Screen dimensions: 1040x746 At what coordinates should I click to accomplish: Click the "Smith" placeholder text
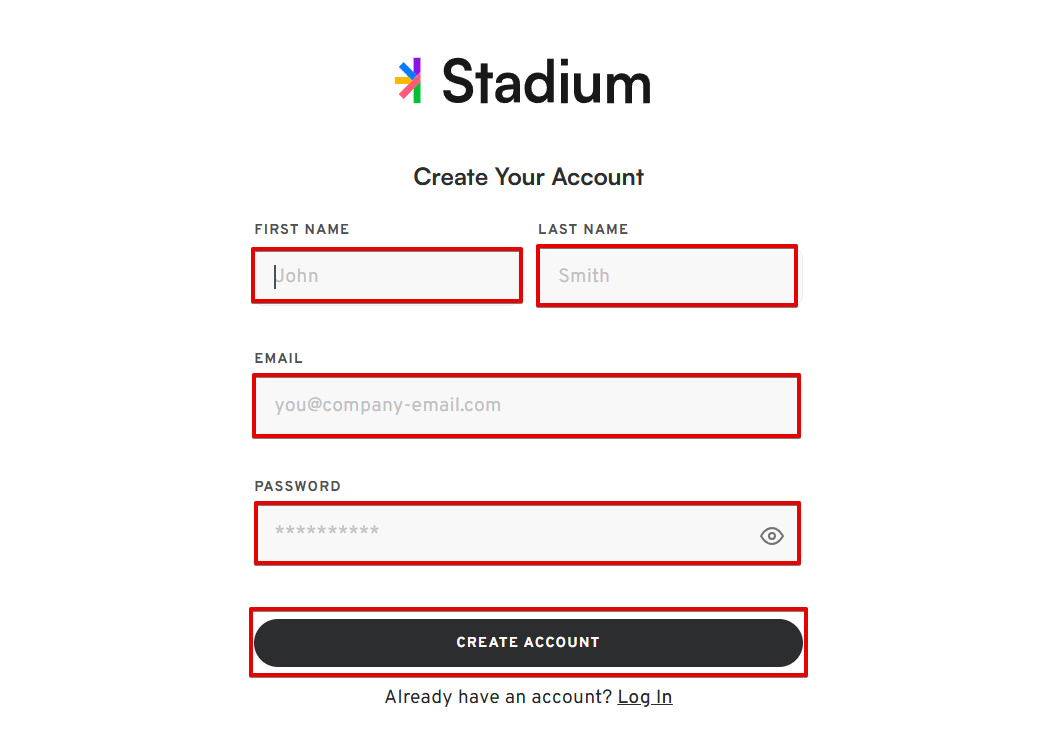click(x=584, y=276)
